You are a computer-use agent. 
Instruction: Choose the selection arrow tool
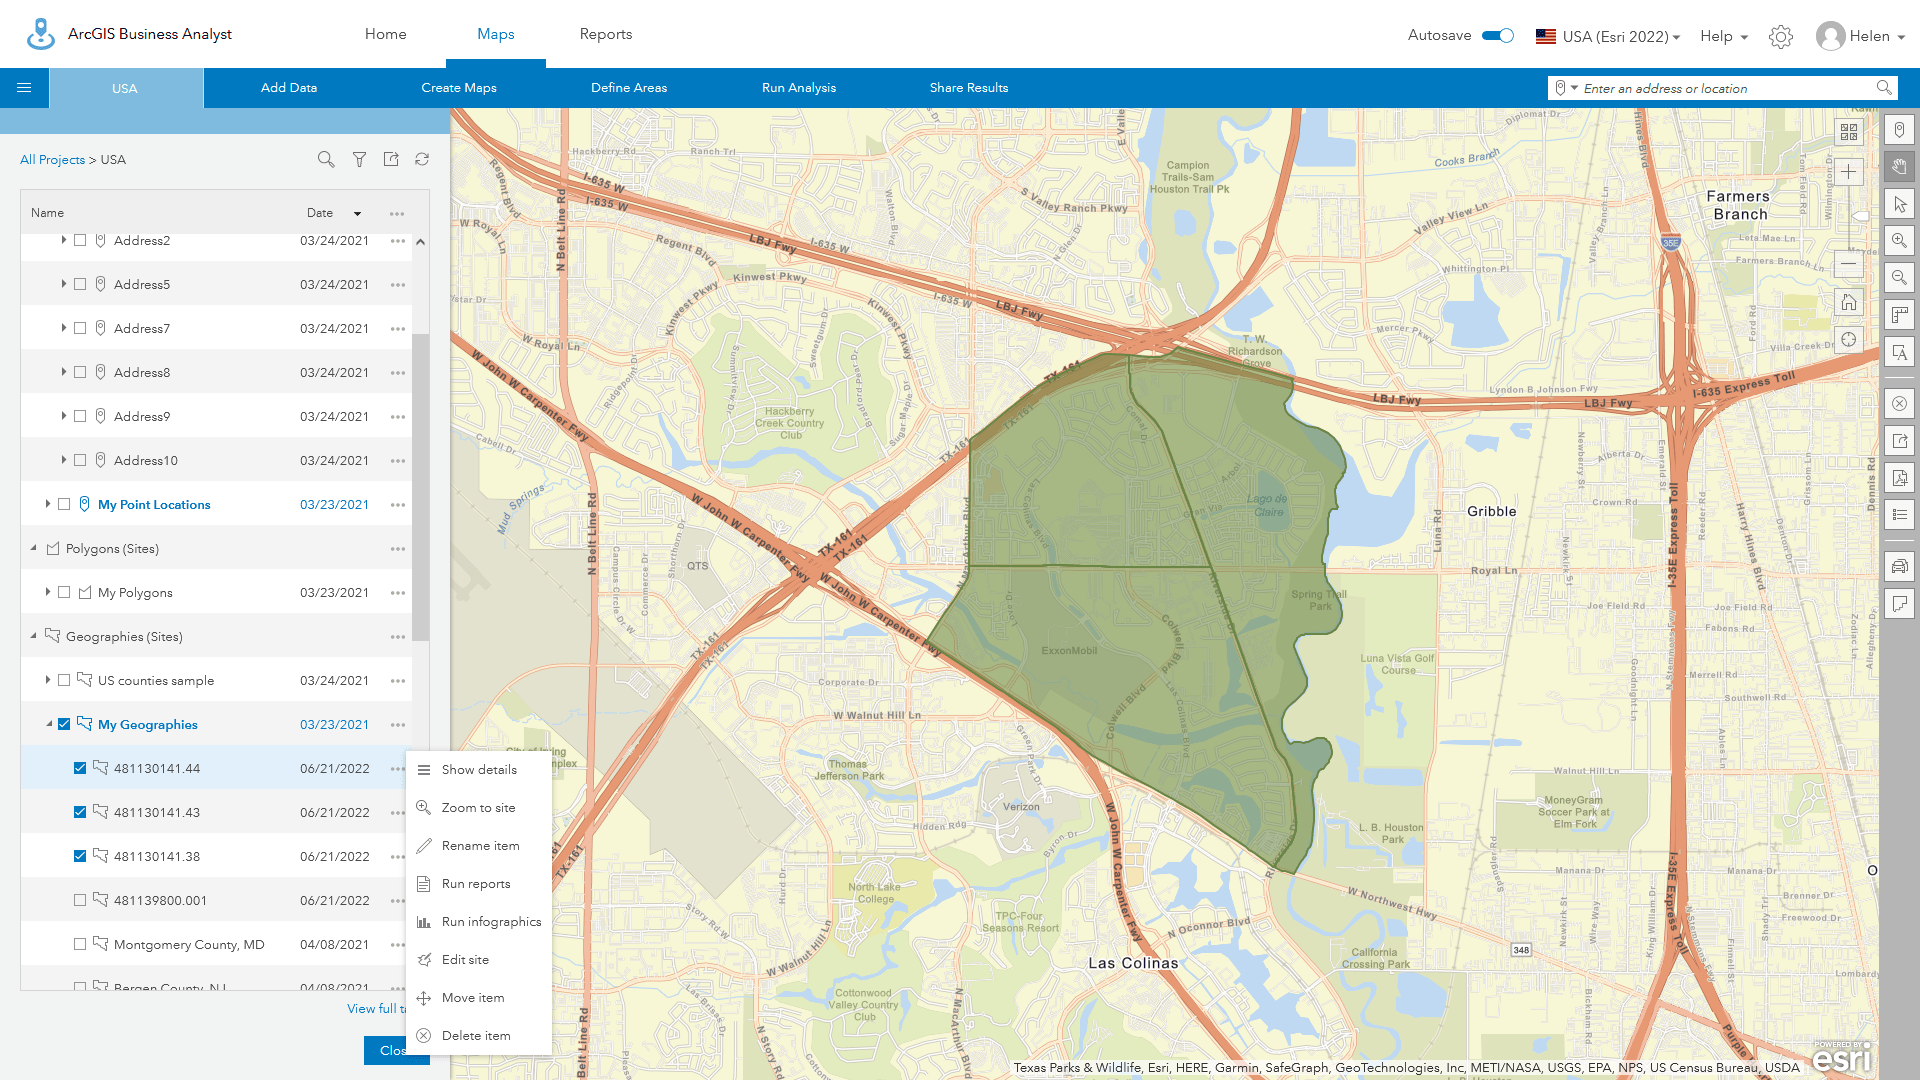coord(1899,203)
